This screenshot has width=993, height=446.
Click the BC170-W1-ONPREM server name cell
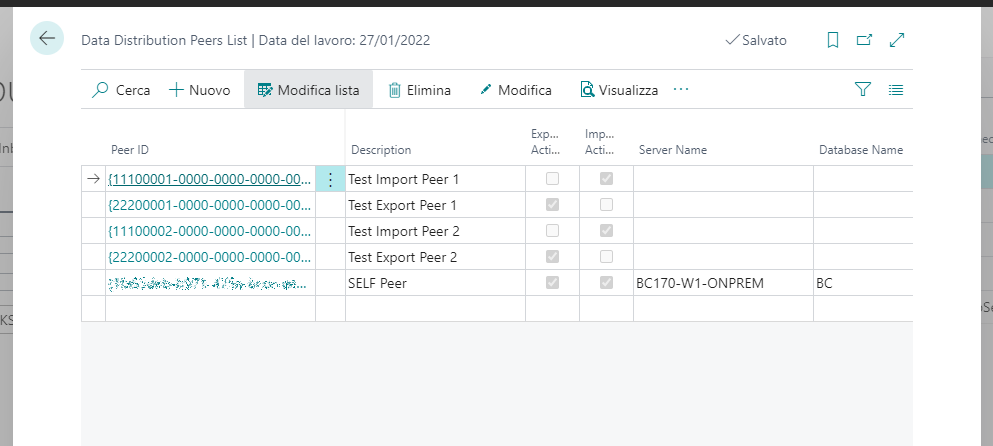[700, 283]
